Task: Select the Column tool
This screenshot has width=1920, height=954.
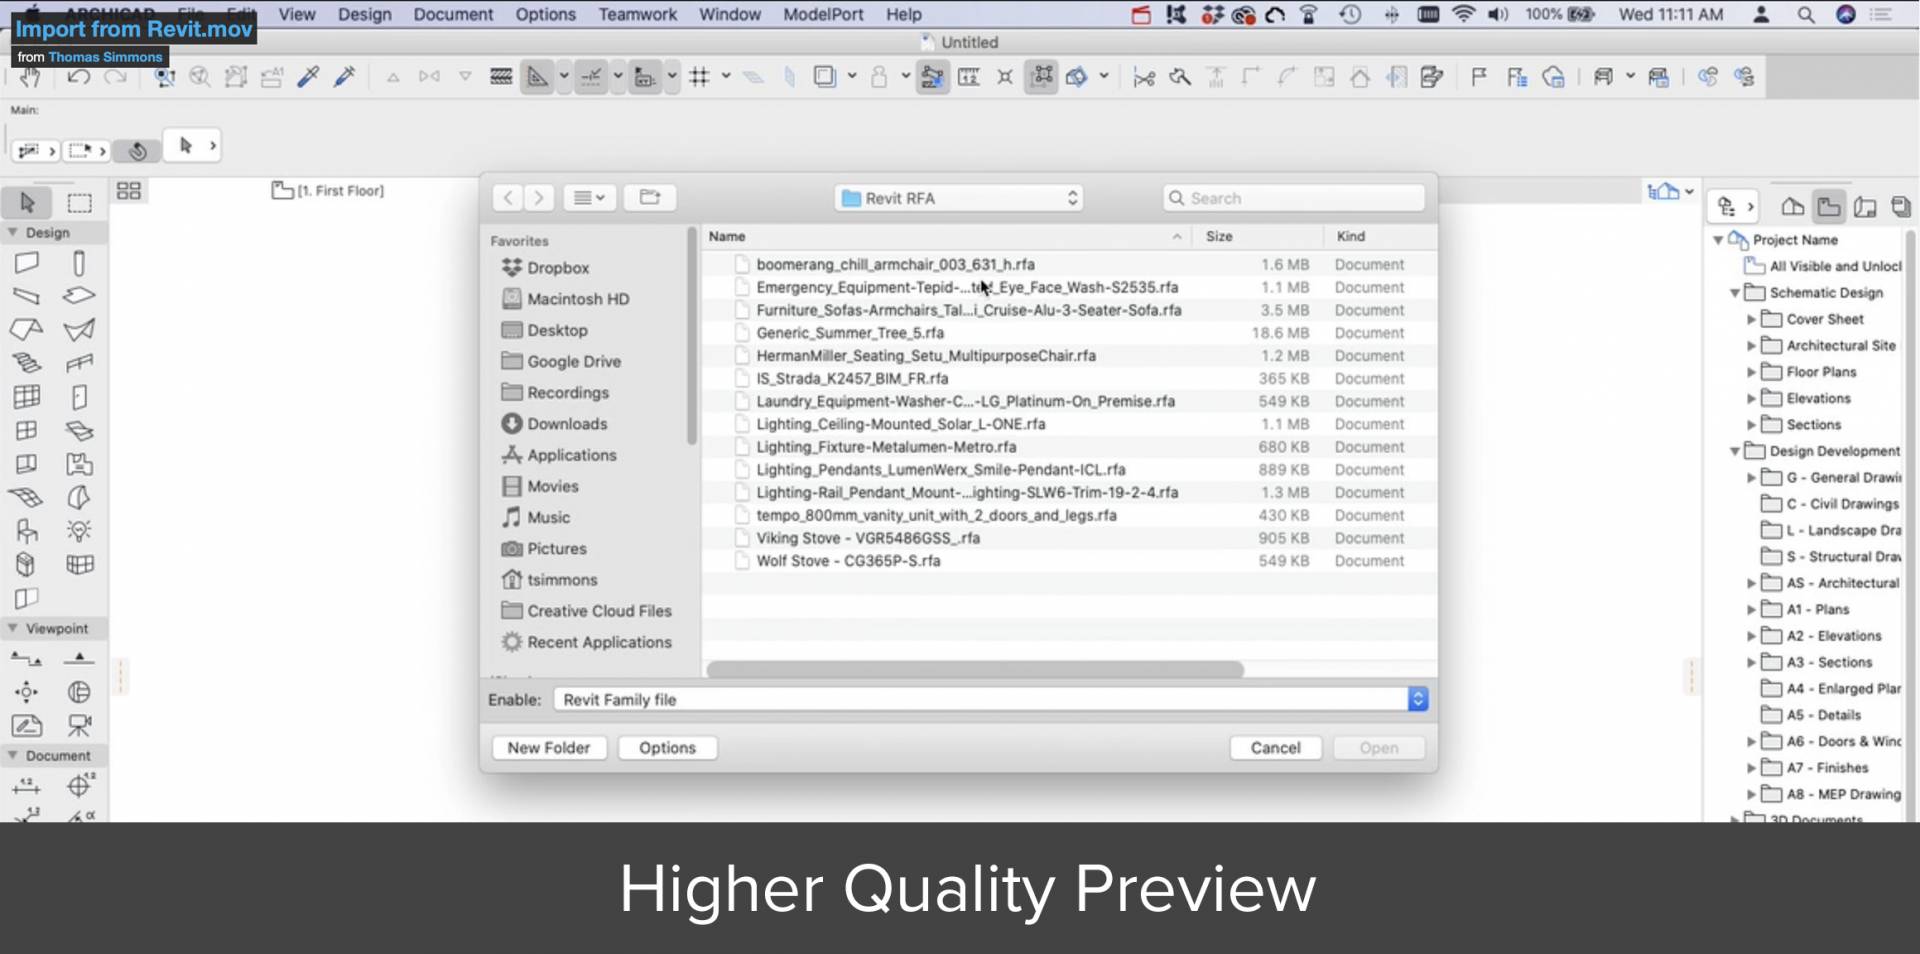Action: coord(79,263)
